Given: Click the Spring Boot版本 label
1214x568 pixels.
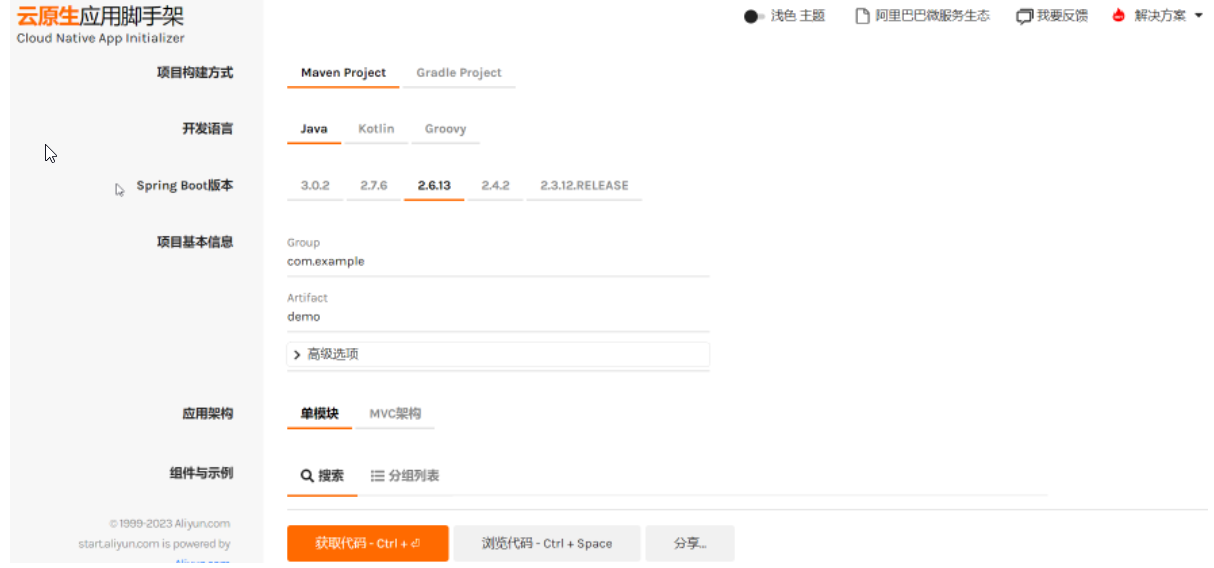Looking at the screenshot, I should click(185, 186).
